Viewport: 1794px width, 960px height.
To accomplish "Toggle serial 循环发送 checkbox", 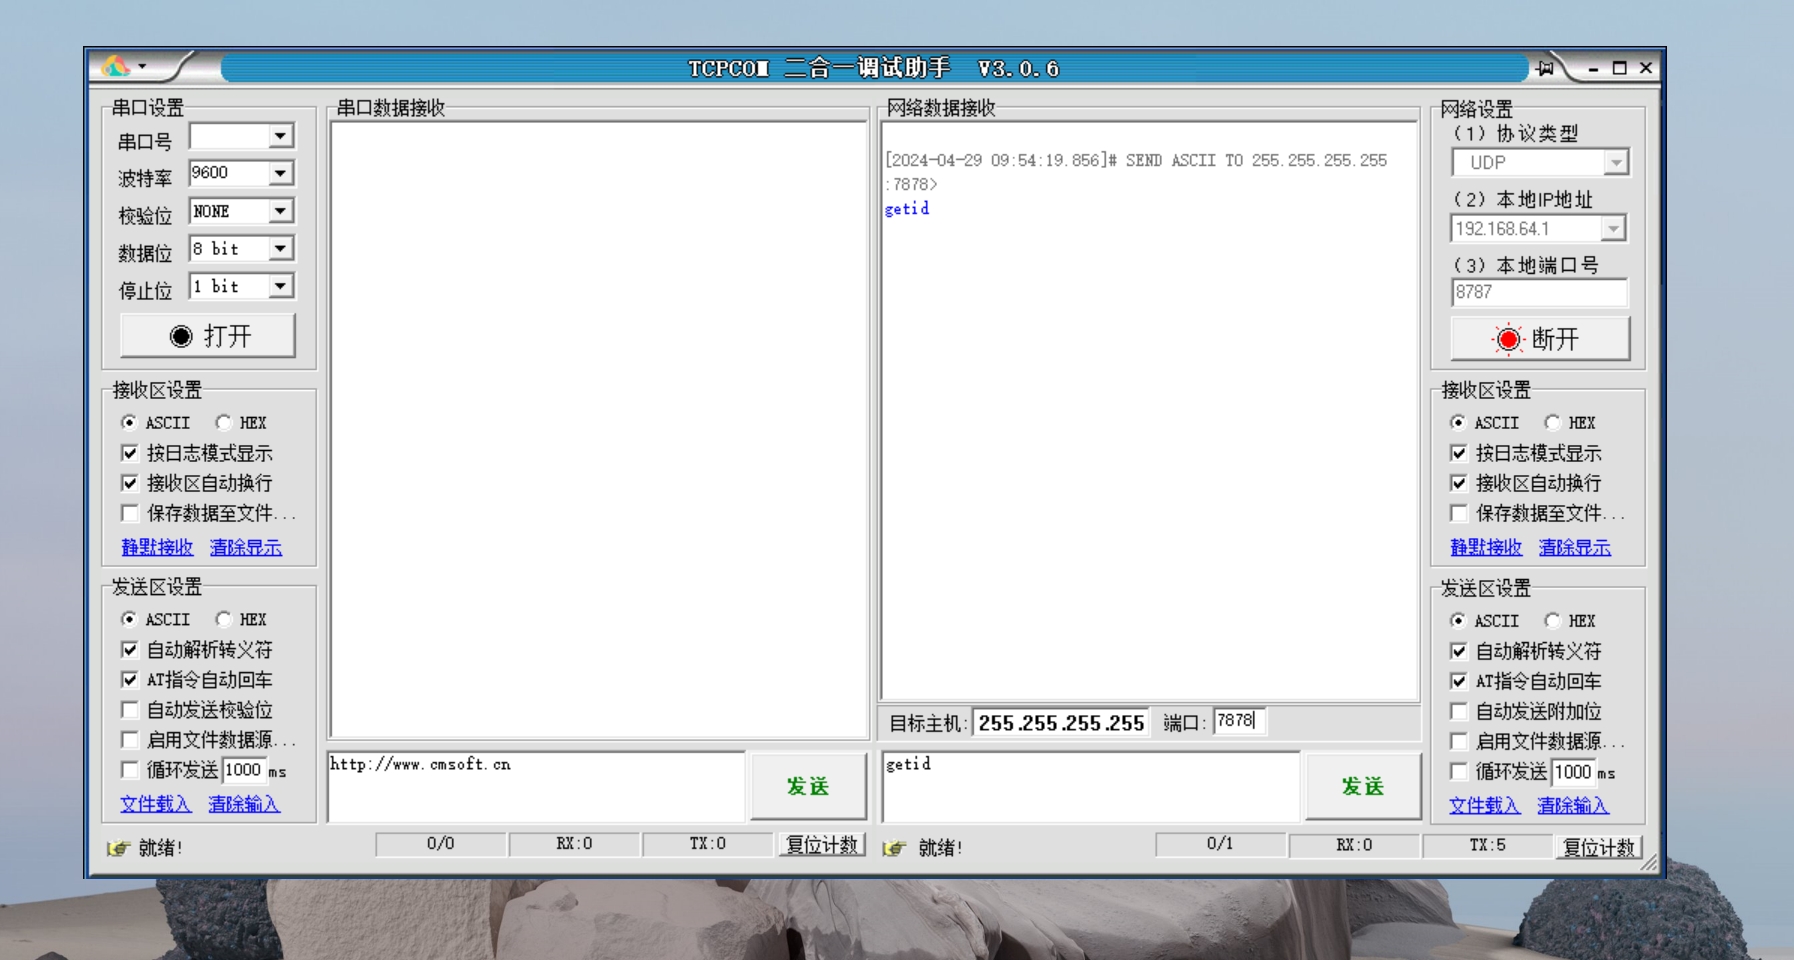I will pos(130,770).
